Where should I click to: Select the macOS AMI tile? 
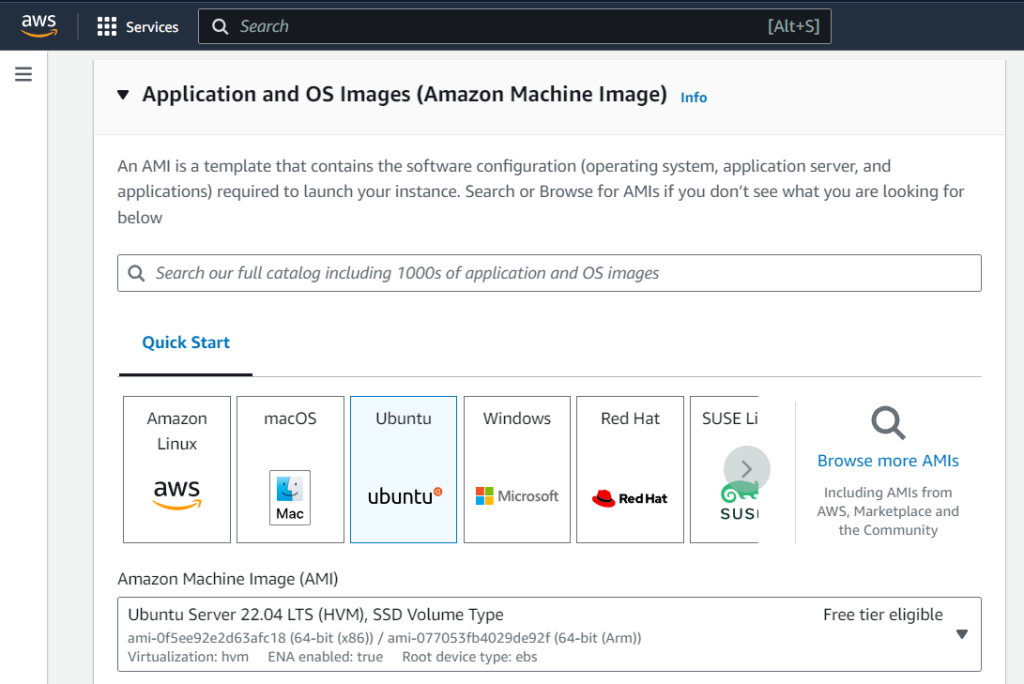tap(290, 469)
